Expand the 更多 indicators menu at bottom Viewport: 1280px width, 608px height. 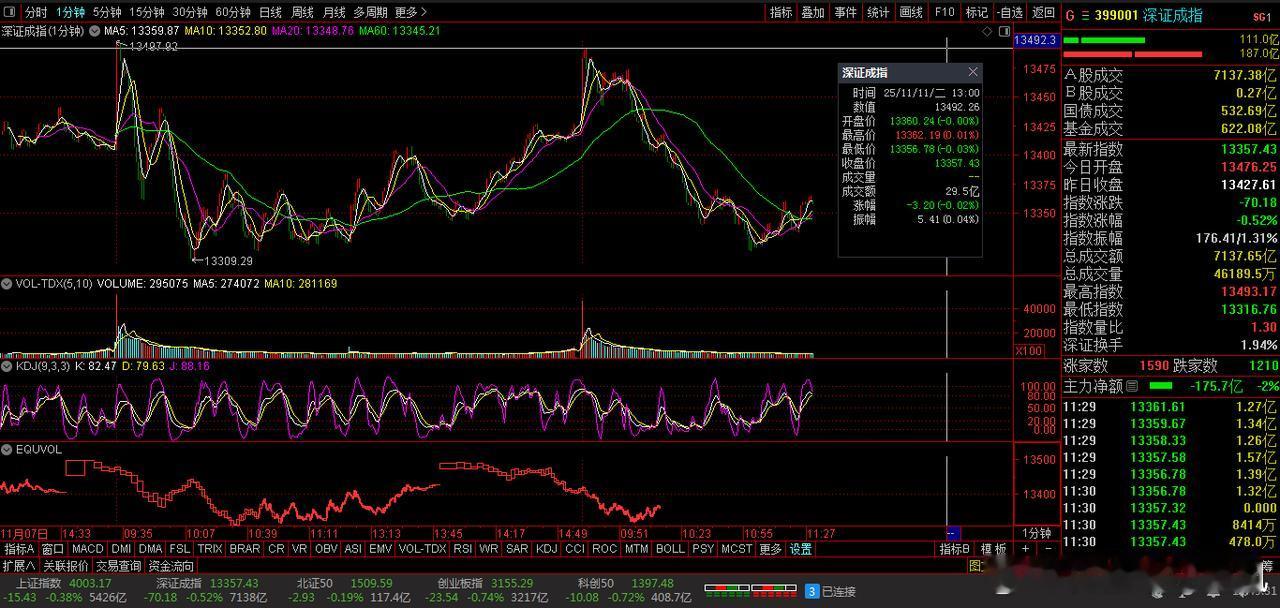pos(770,549)
